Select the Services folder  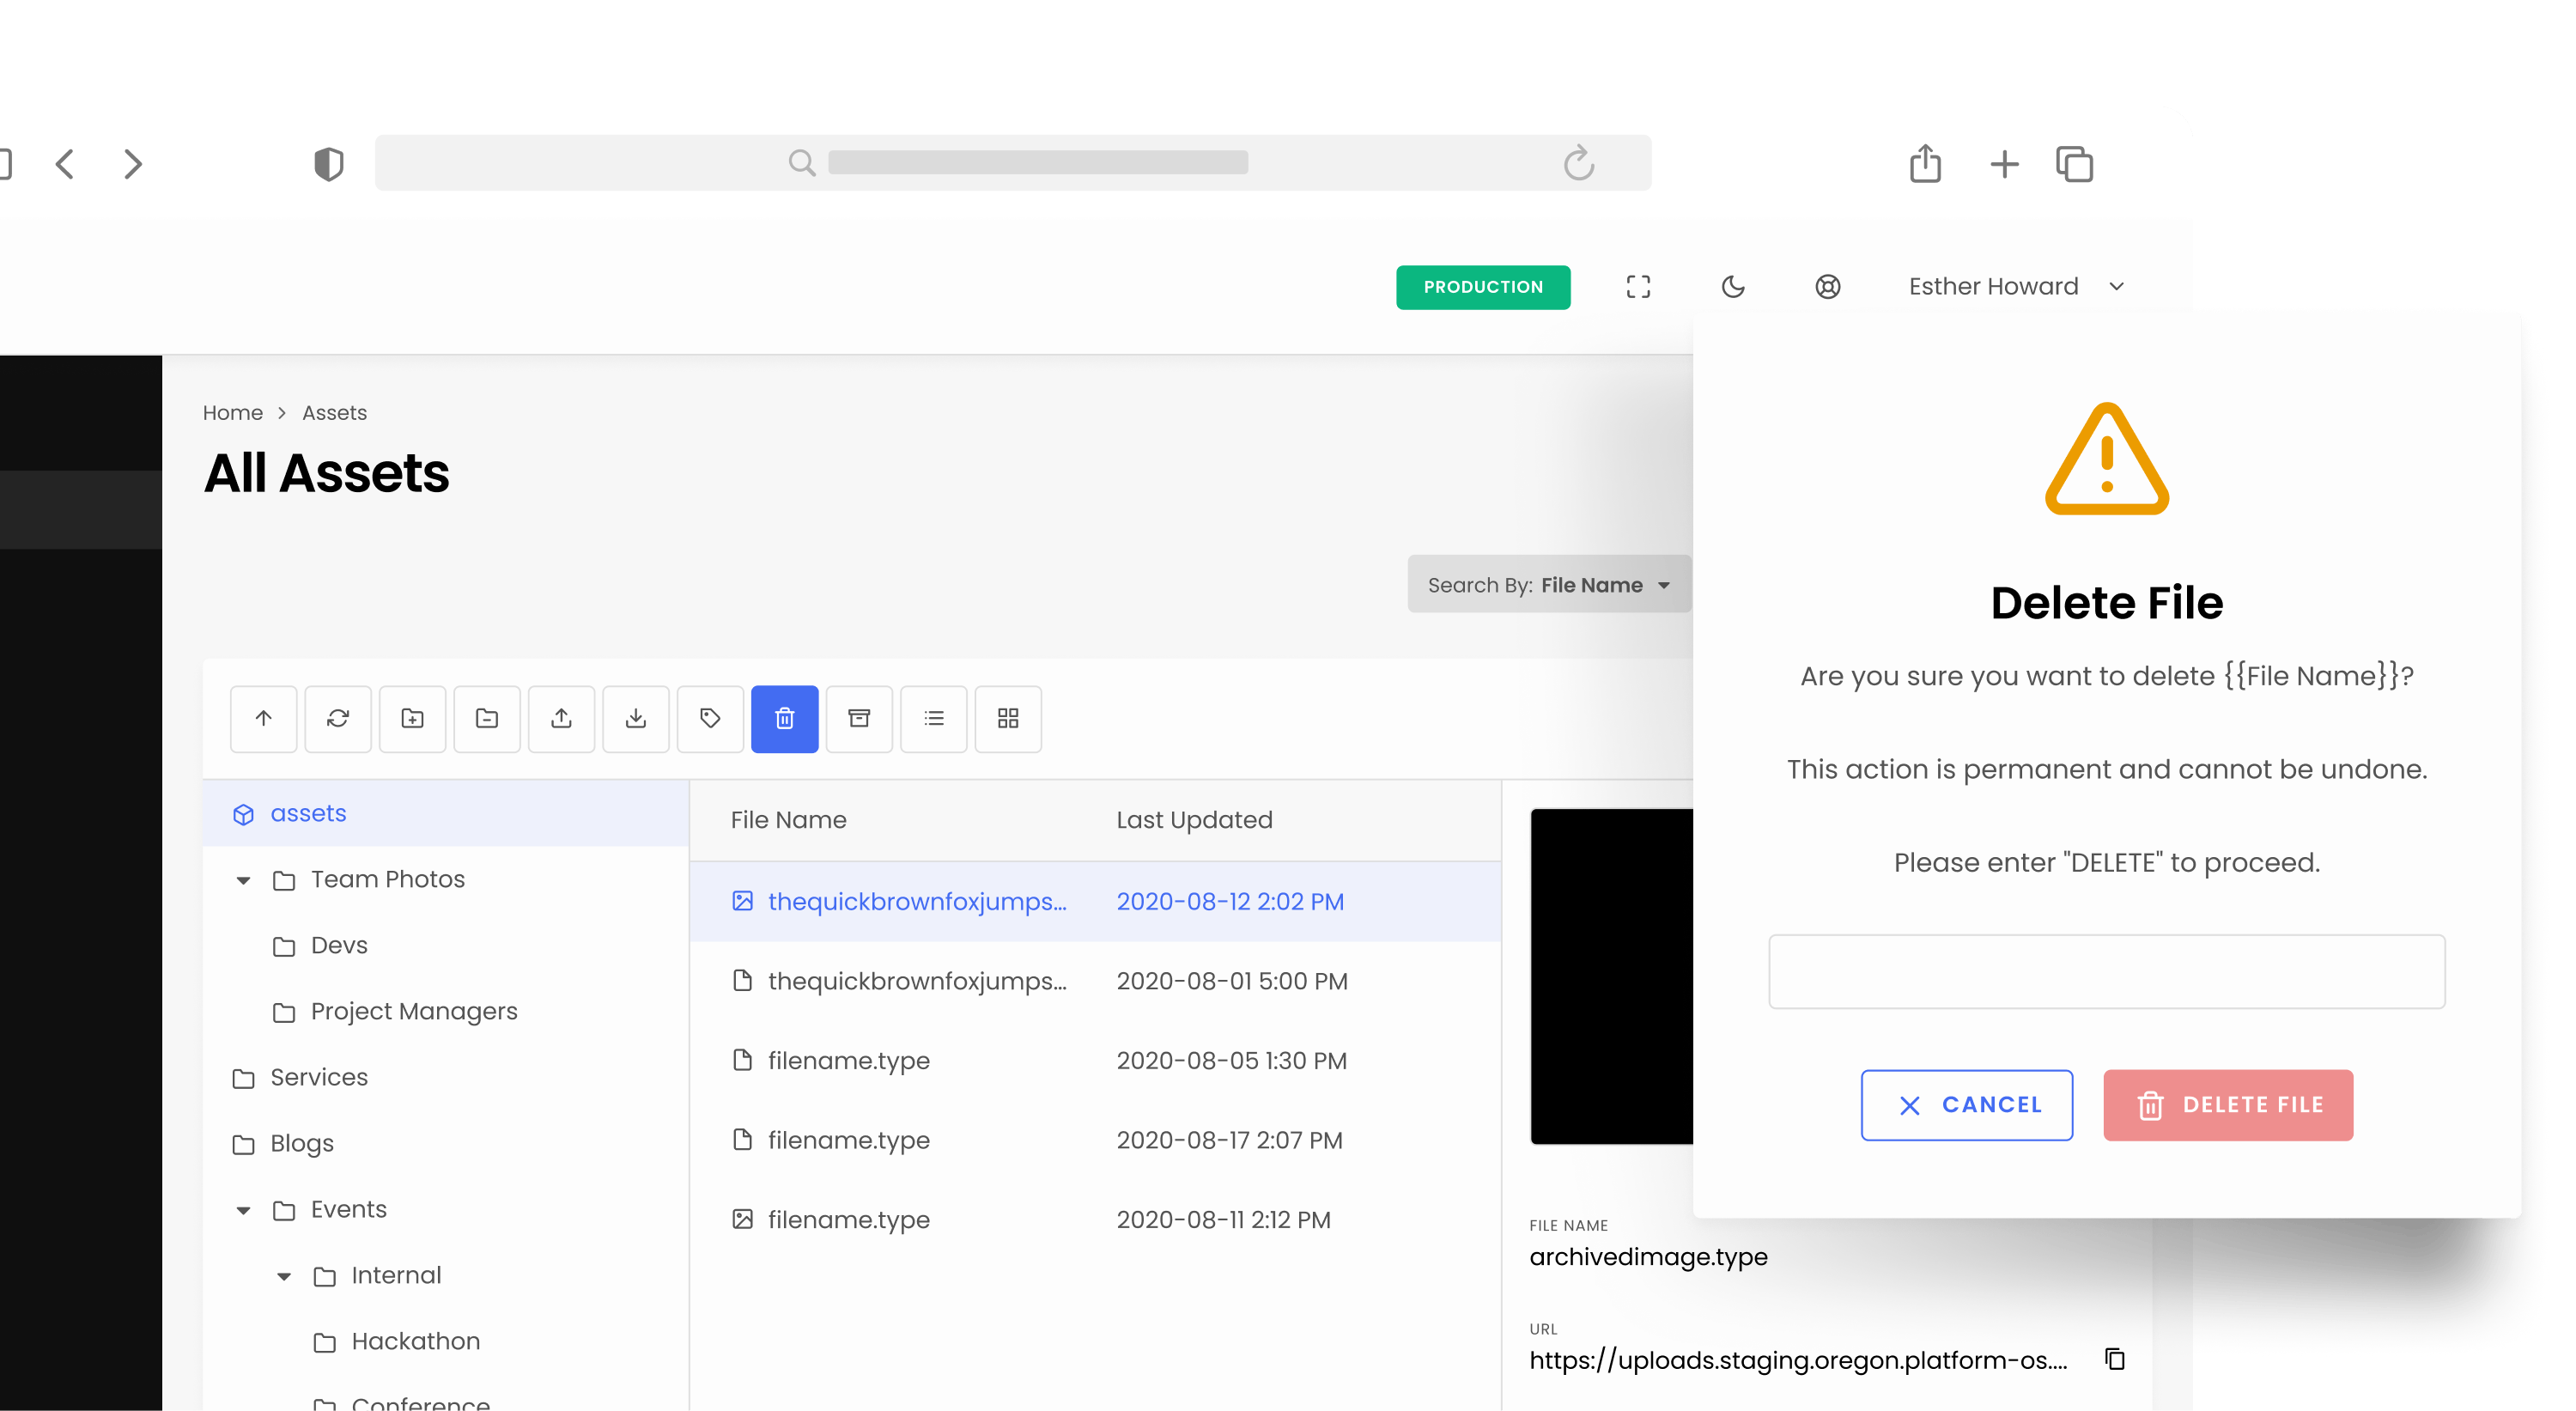(x=318, y=1077)
